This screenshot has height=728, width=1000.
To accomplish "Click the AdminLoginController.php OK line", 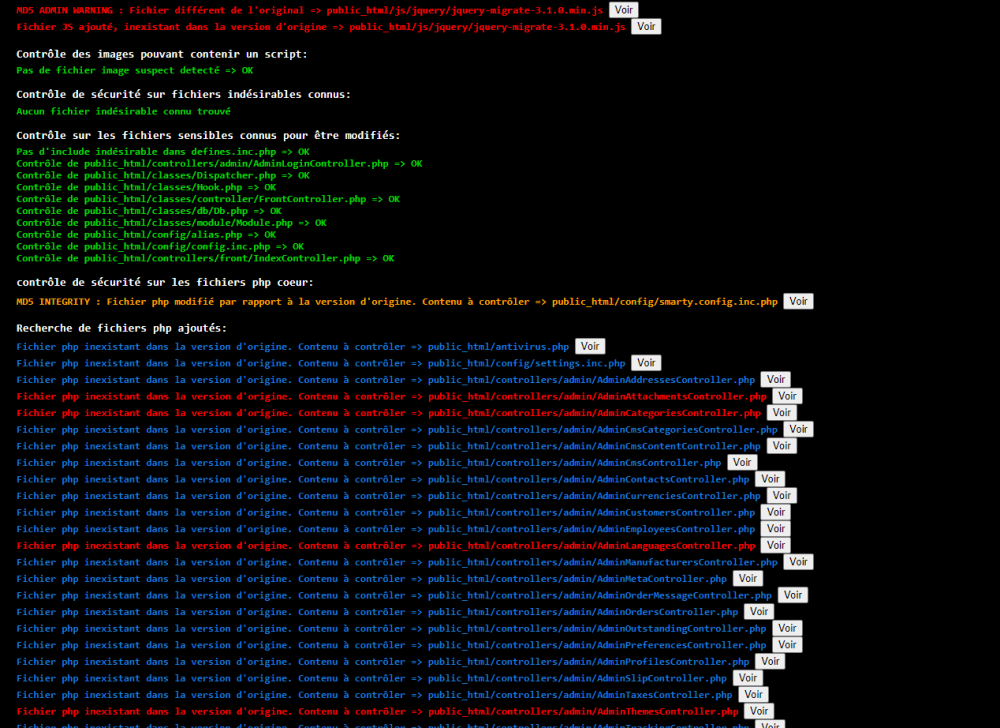I will [219, 163].
